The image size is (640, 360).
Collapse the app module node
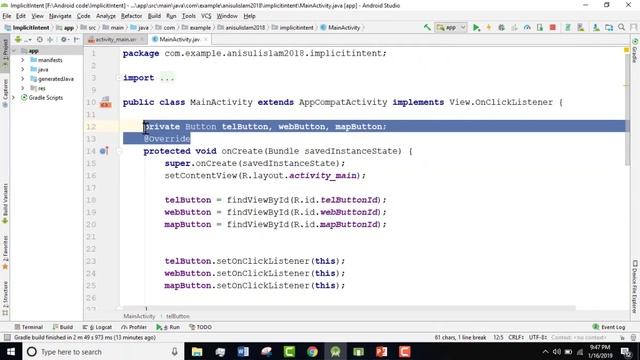(x=14, y=51)
